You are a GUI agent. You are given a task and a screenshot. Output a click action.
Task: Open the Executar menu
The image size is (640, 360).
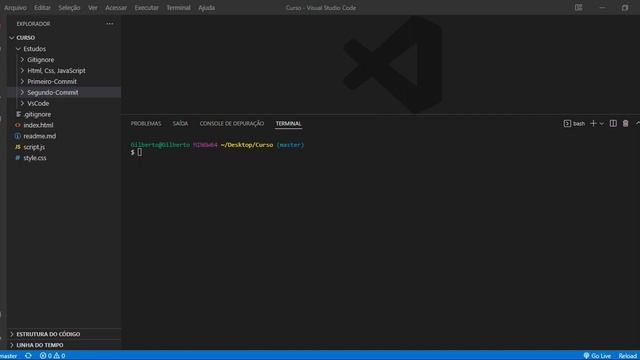[146, 8]
